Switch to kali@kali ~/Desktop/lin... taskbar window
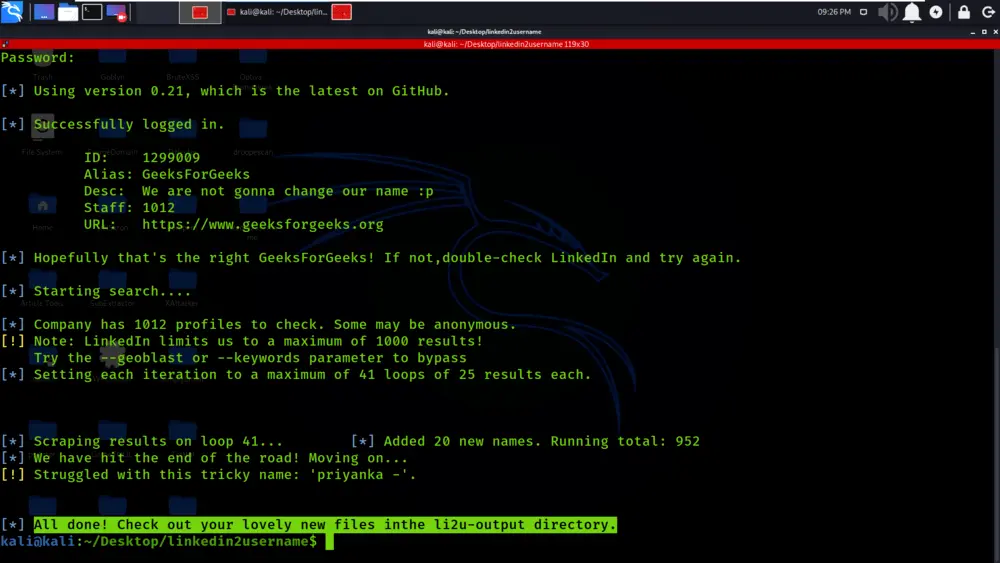Image resolution: width=1000 pixels, height=563 pixels. [x=277, y=12]
